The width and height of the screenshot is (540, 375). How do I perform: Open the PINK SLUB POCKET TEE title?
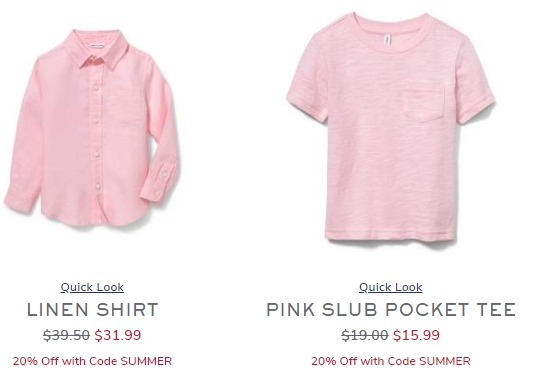[x=391, y=309]
